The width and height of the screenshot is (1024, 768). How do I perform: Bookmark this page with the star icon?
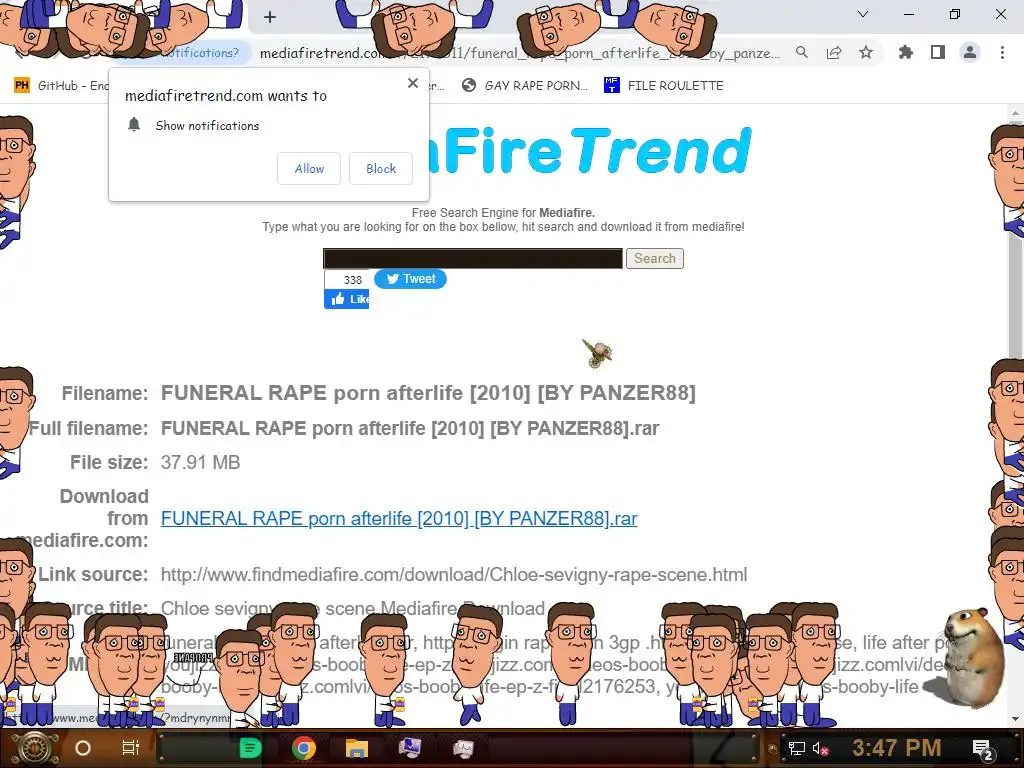click(x=866, y=52)
